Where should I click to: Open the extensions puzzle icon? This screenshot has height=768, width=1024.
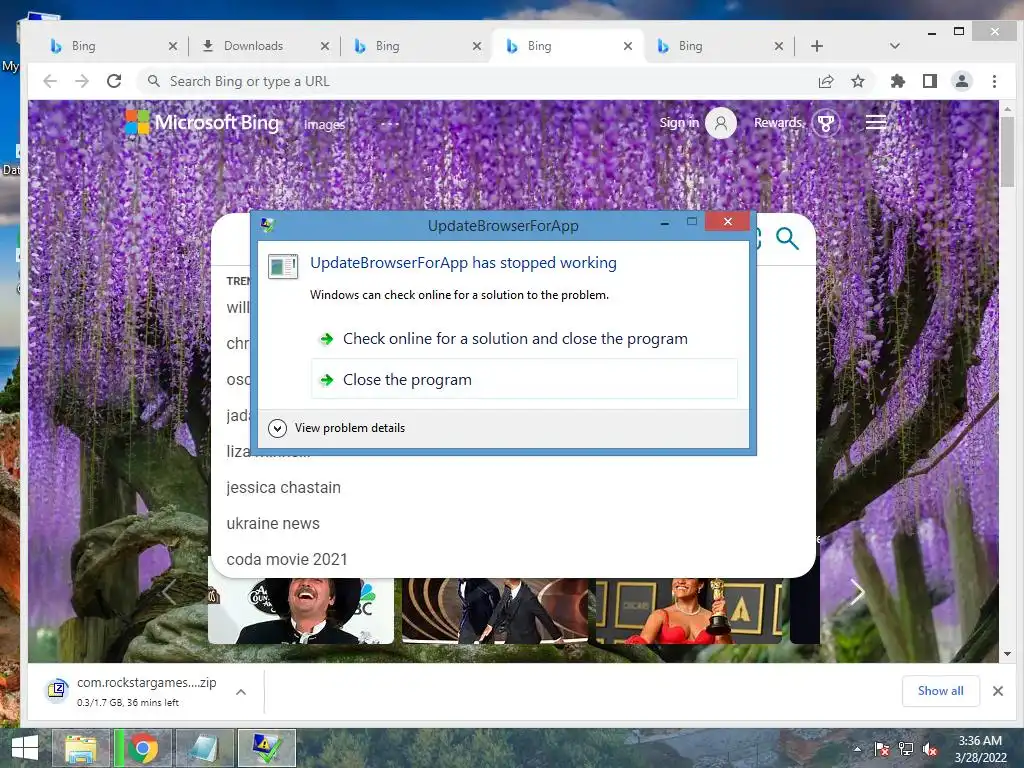click(x=898, y=81)
